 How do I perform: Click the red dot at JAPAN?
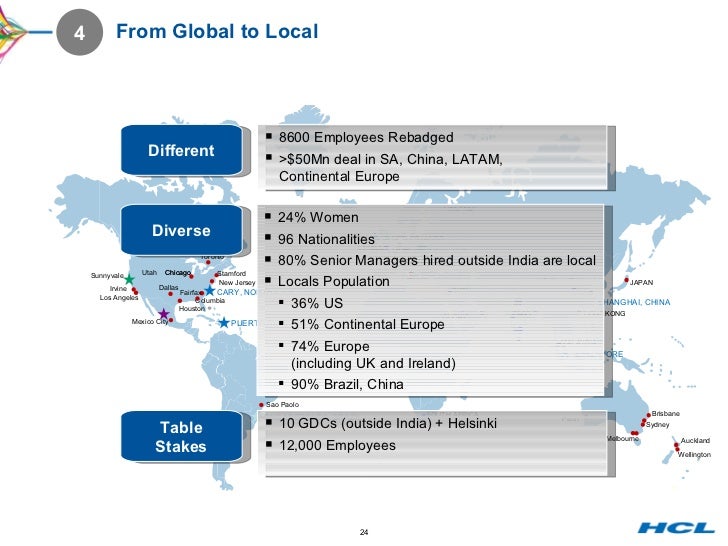(626, 280)
